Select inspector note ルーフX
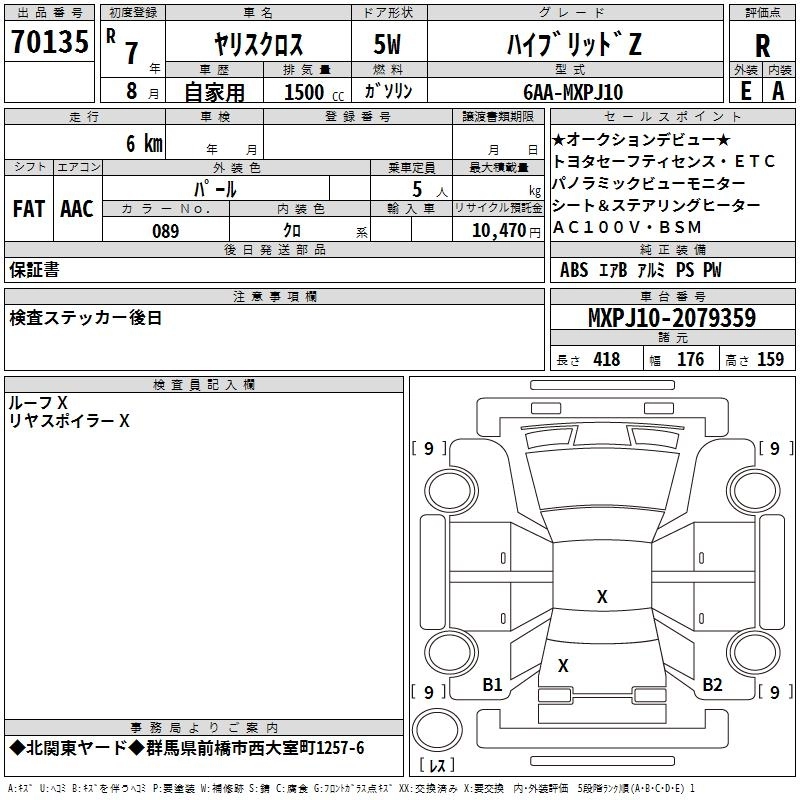 click(x=38, y=403)
